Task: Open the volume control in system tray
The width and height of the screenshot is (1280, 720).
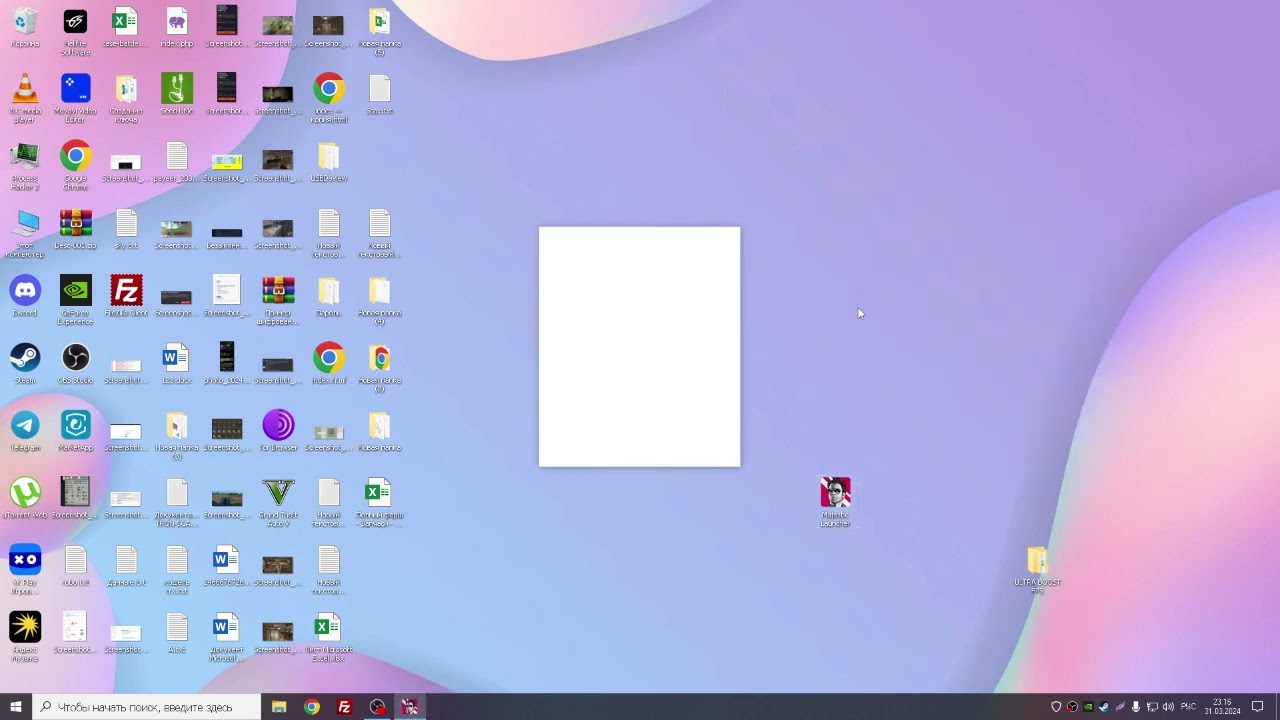Action: click(x=1168, y=707)
